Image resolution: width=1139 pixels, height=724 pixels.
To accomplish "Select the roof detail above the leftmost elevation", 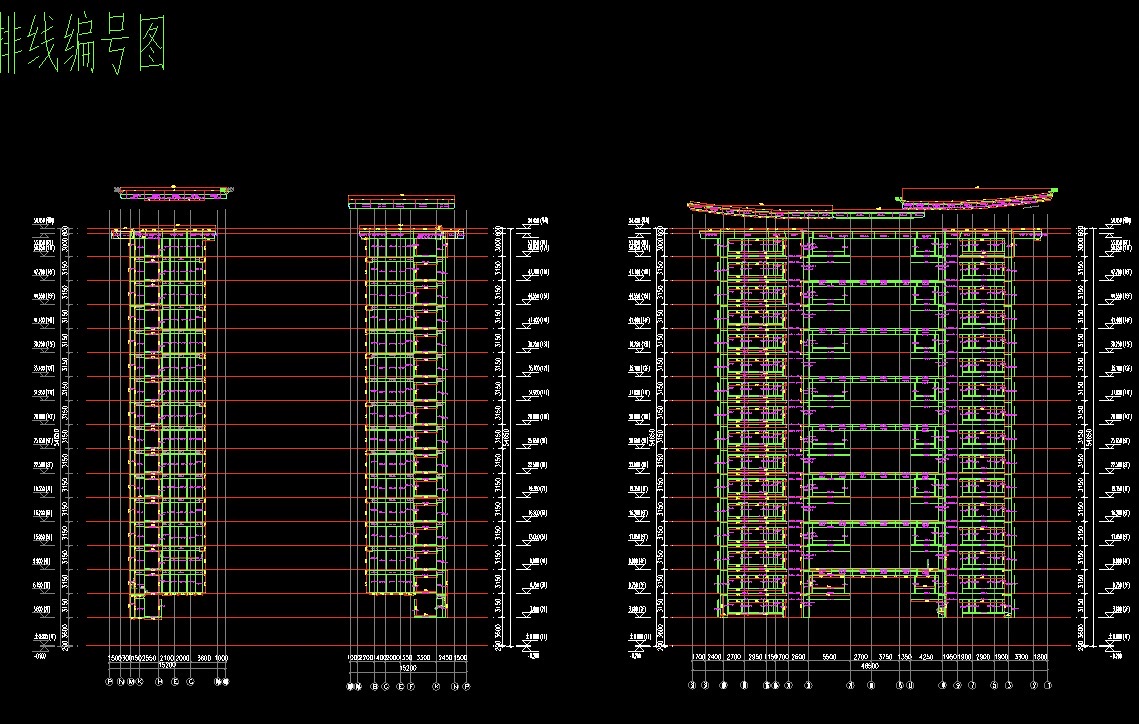I will point(173,190).
